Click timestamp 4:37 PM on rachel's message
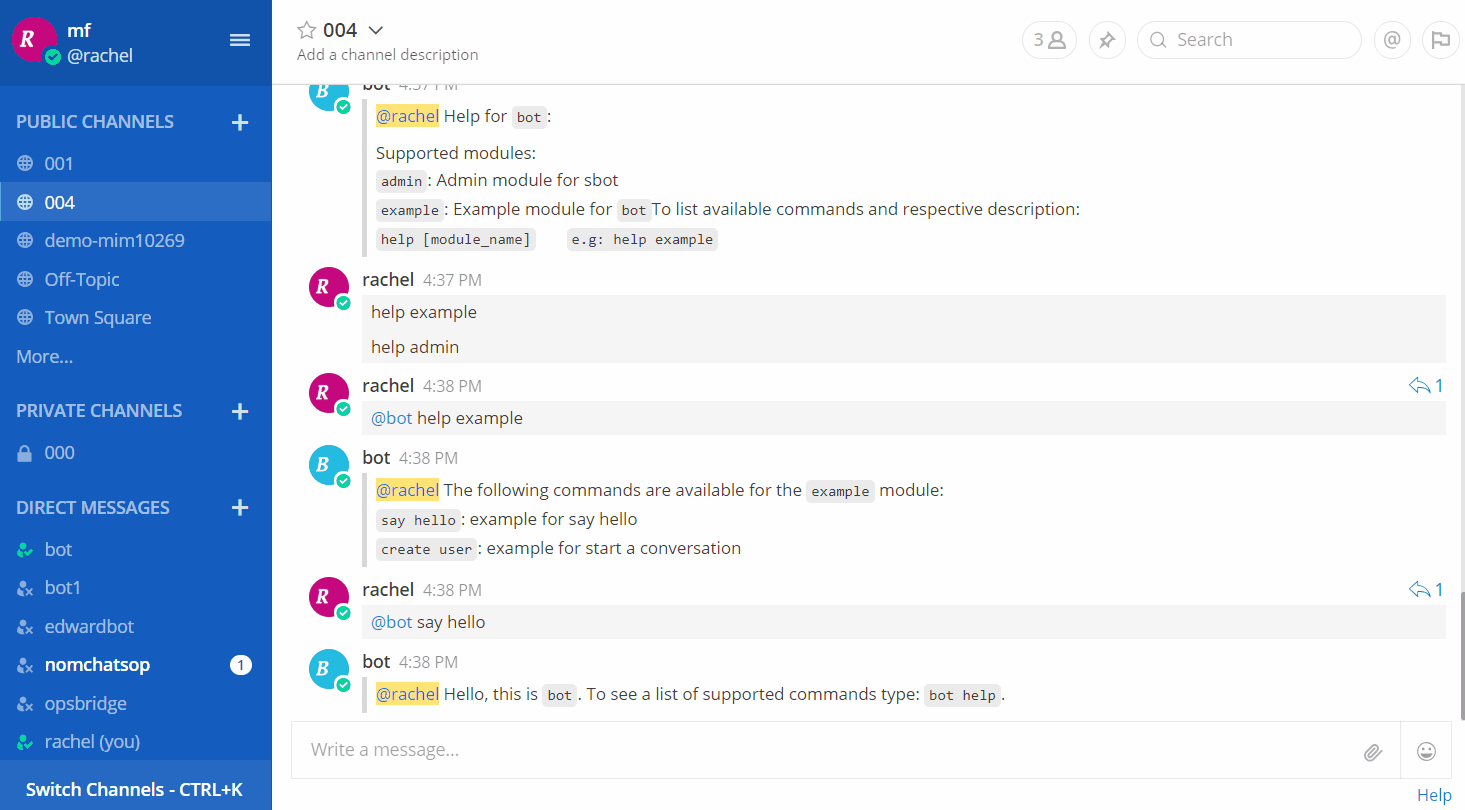Screen dimensions: 1465x810 [452, 280]
